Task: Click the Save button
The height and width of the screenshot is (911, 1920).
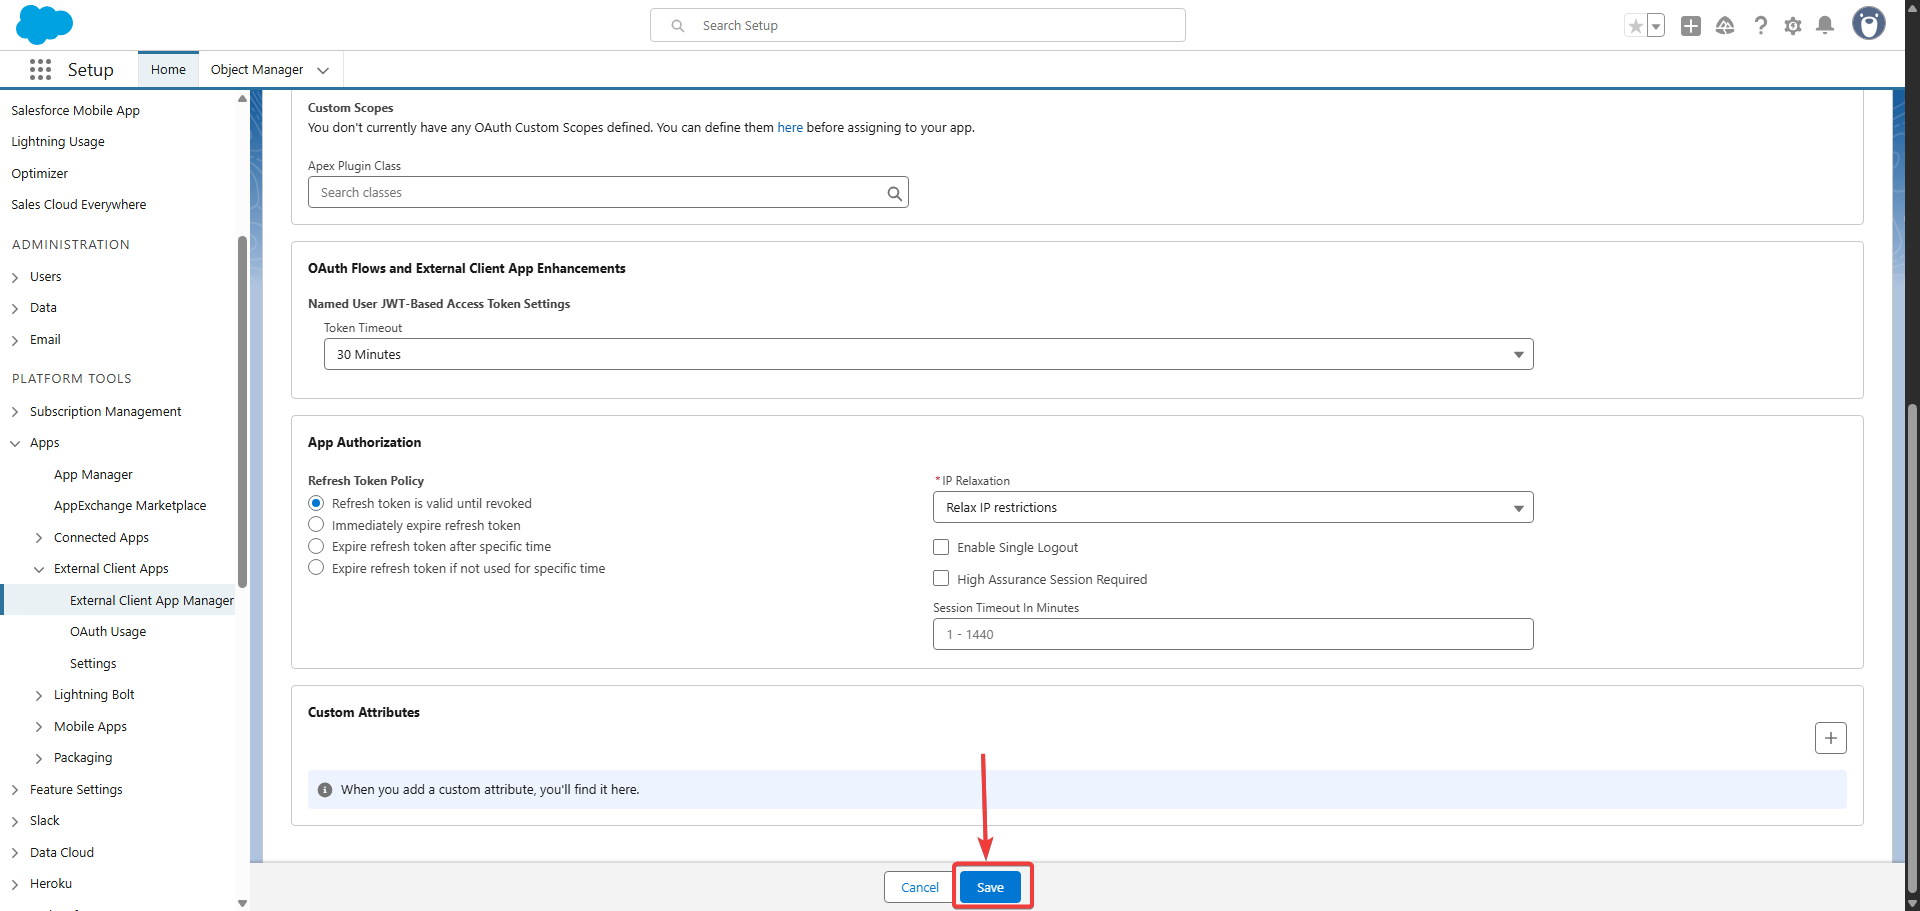Action: click(990, 887)
